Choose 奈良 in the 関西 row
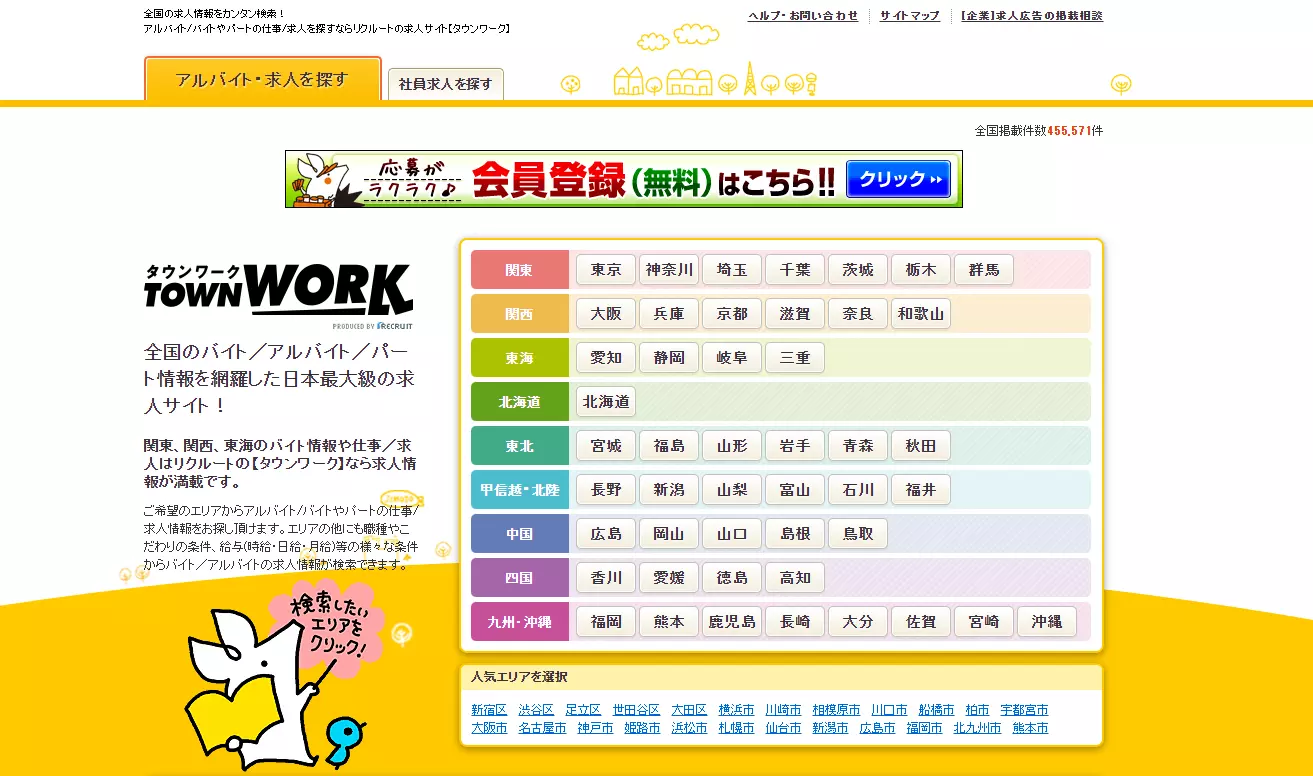The image size is (1313, 776). (858, 314)
